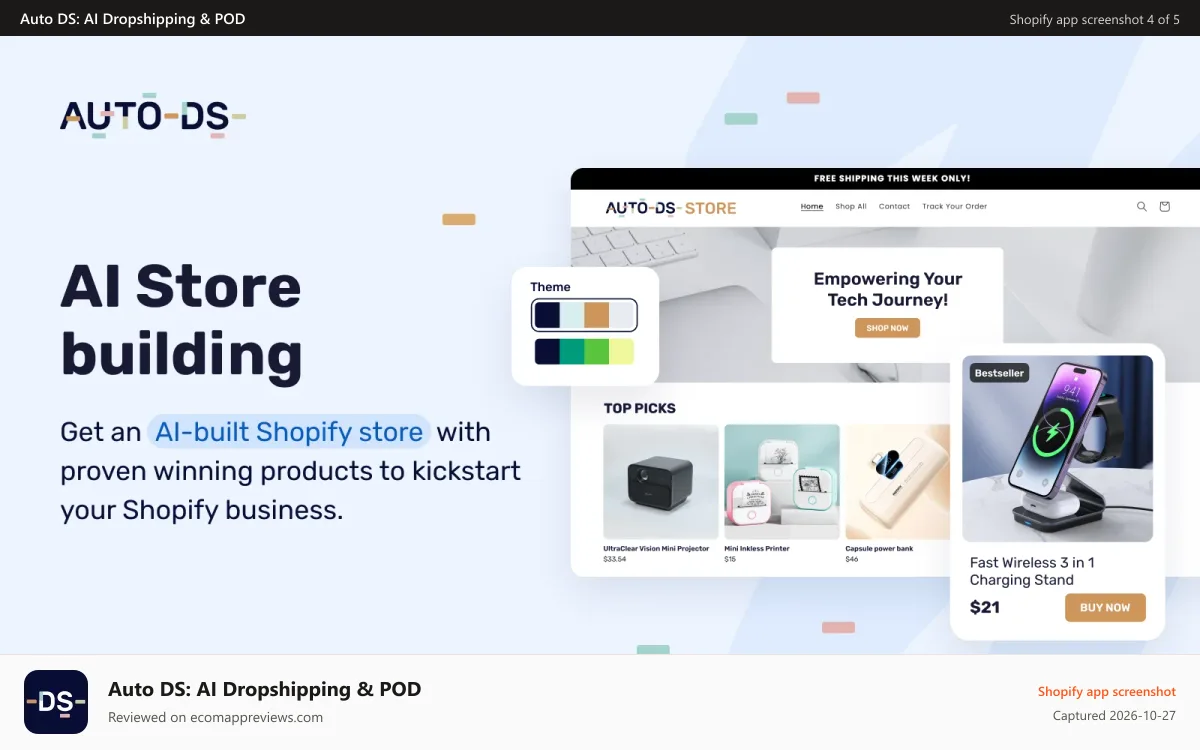Select the teal swatch in second theme
The height and width of the screenshot is (750, 1200).
tap(572, 351)
